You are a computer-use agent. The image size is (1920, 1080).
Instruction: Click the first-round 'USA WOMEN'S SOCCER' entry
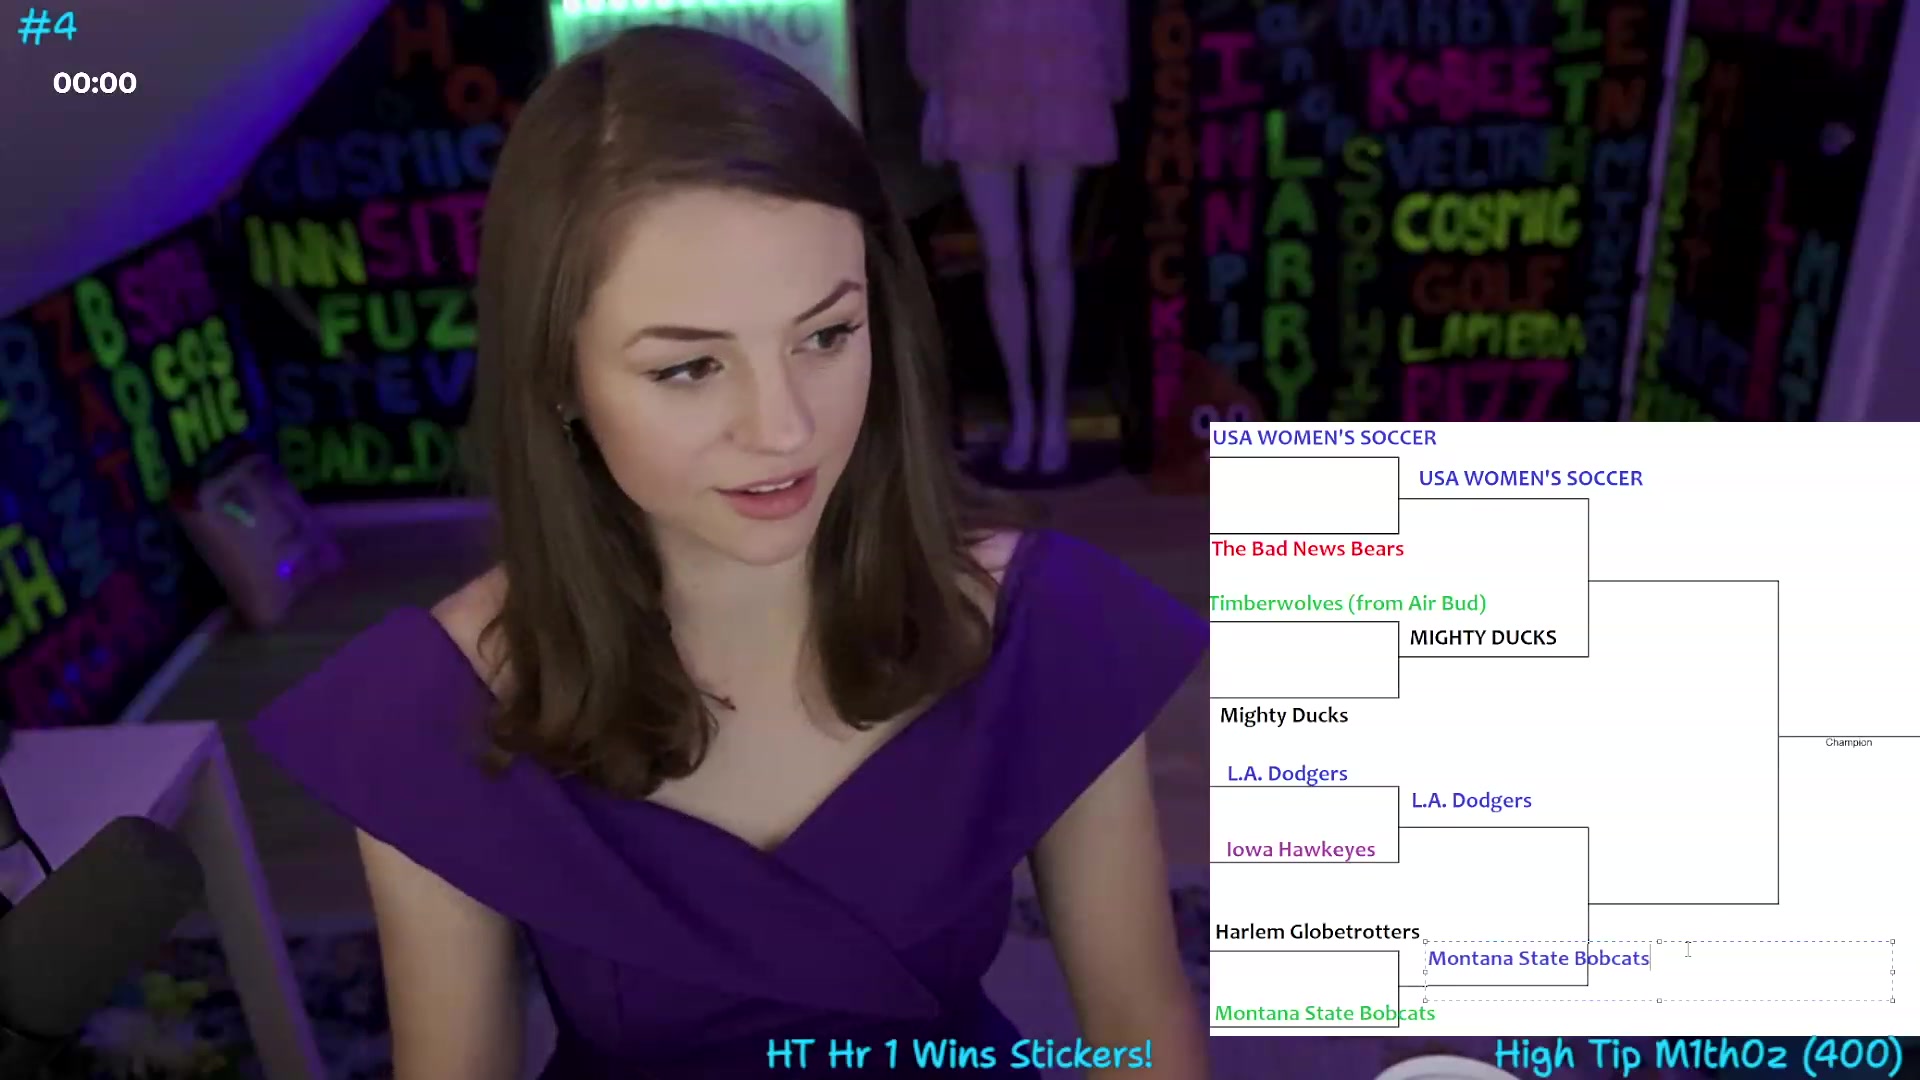pyautogui.click(x=1324, y=438)
